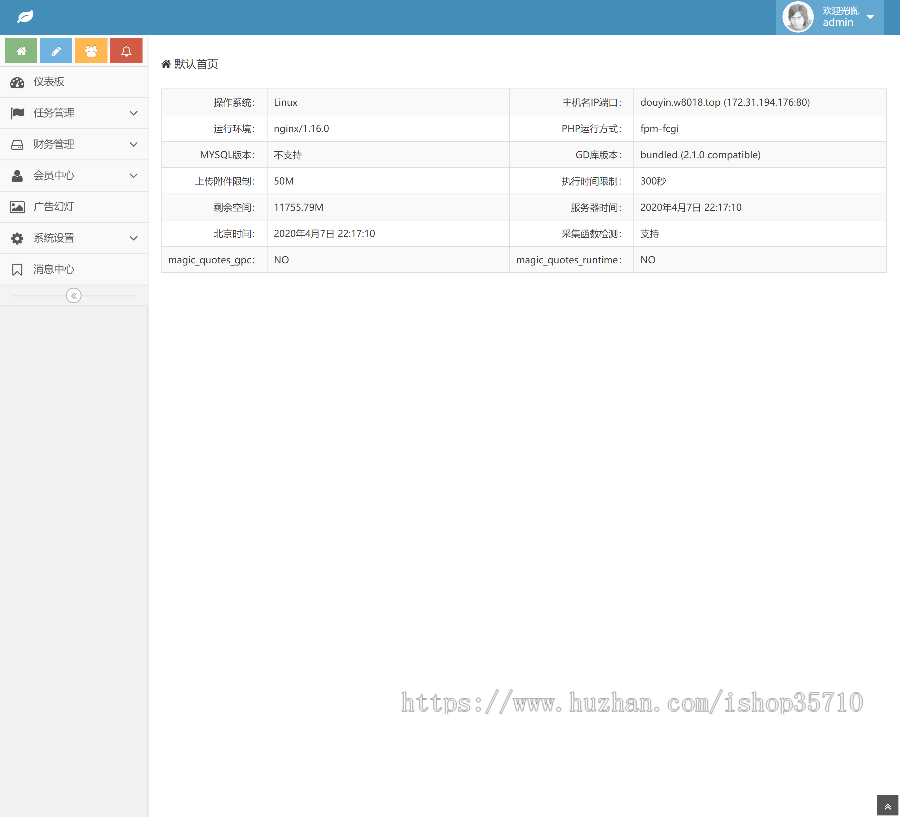Click the 300秒 execution limit value
The width and height of the screenshot is (900, 817).
653,181
